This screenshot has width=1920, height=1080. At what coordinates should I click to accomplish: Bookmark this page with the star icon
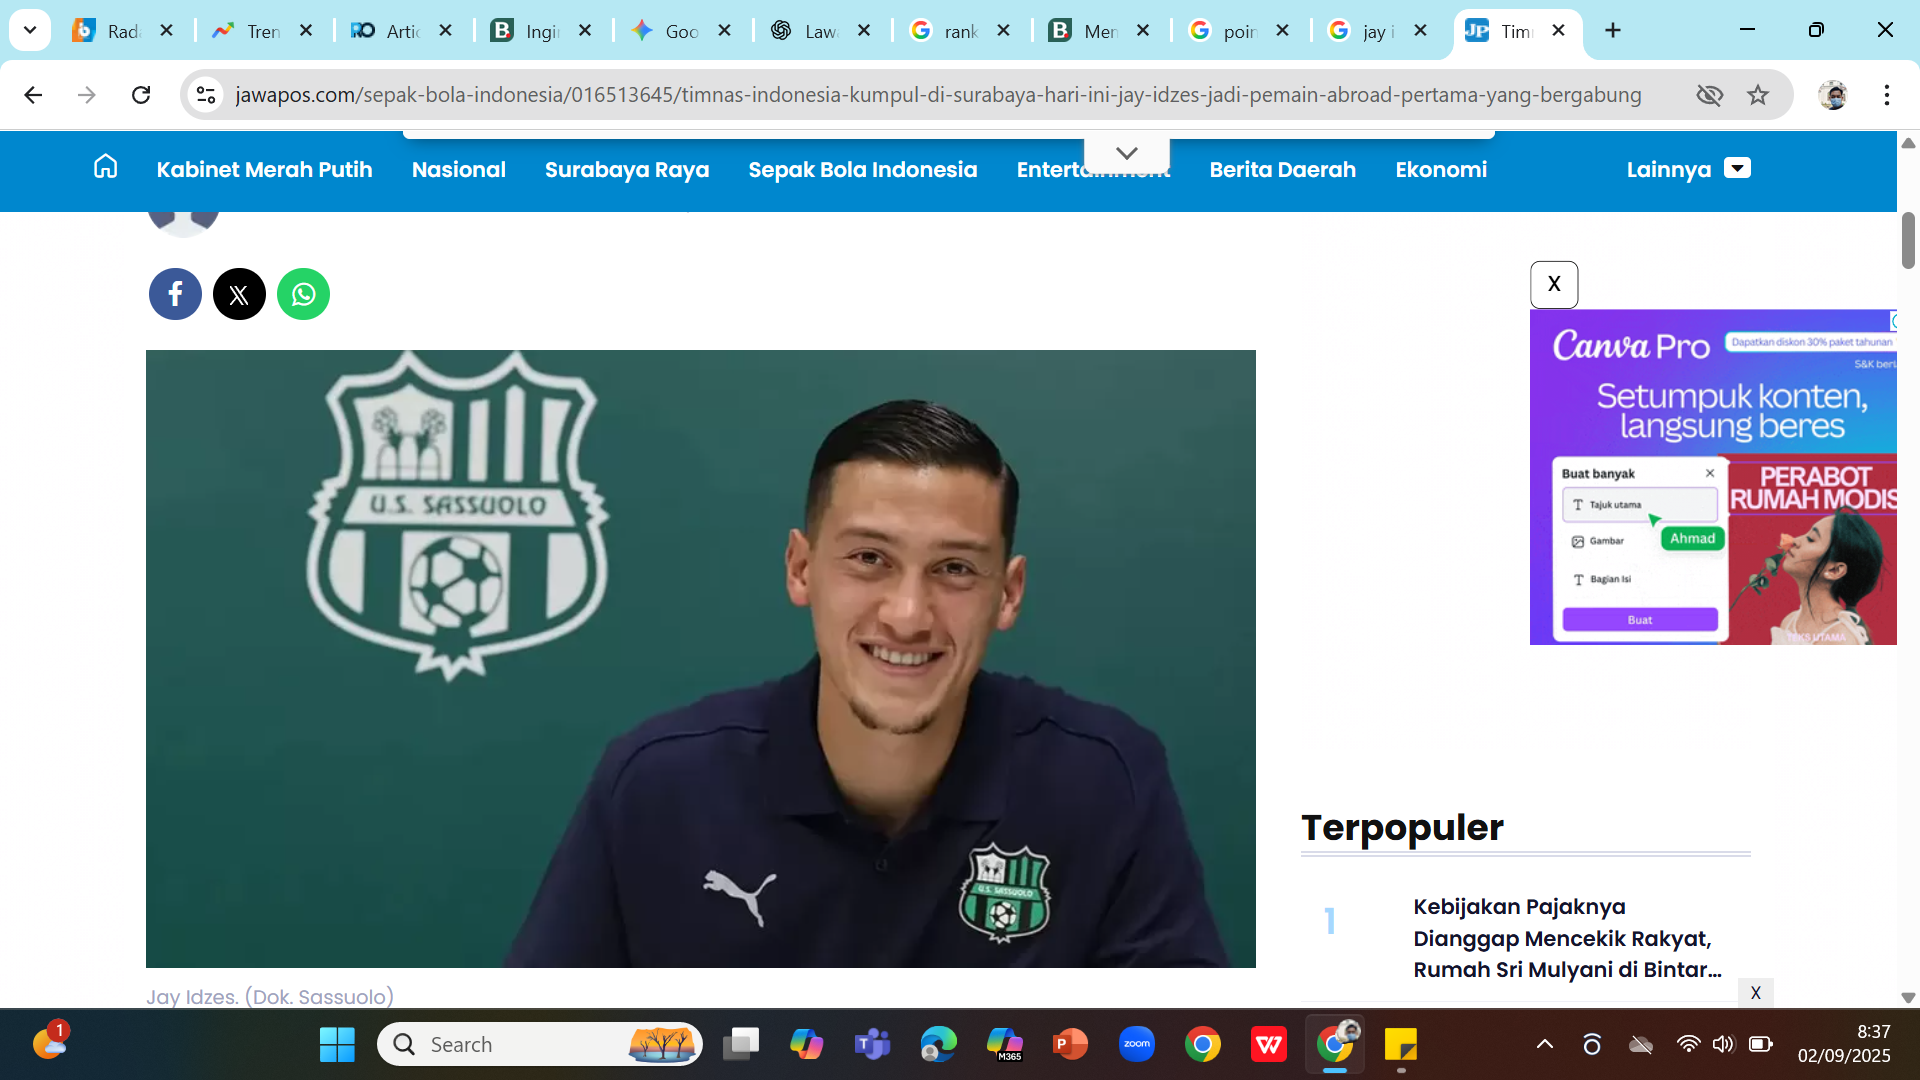(x=1758, y=95)
